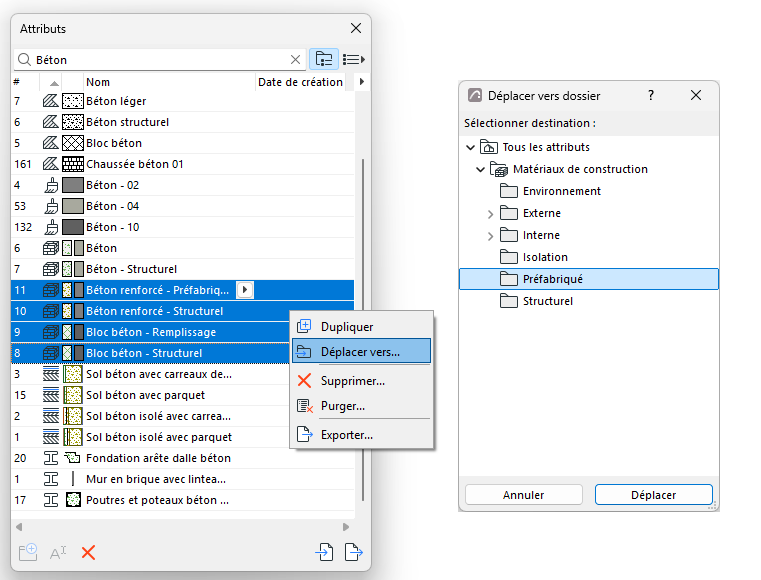The width and height of the screenshot is (761, 580).
Task: Click composite icon of Sol béton avec carreaux
Action: pyautogui.click(x=50, y=374)
